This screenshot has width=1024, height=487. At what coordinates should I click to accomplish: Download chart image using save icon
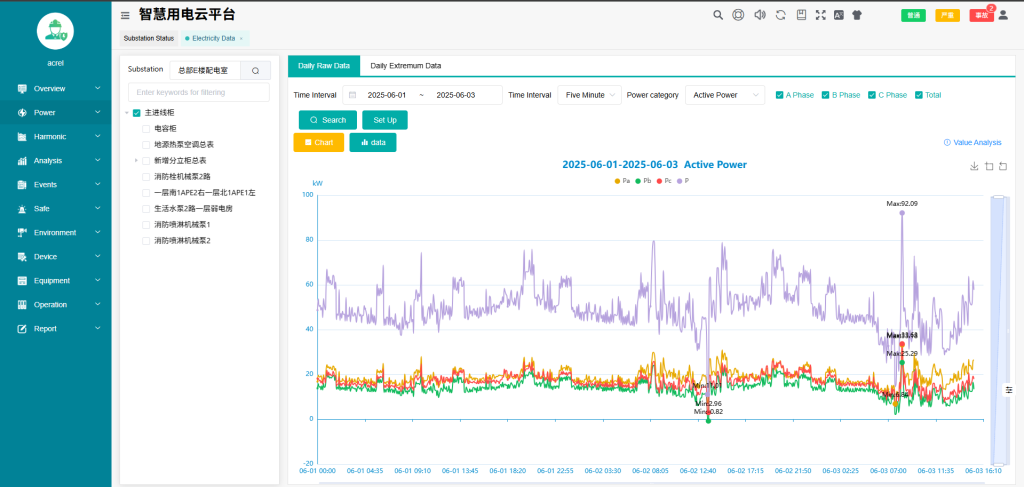pos(974,166)
